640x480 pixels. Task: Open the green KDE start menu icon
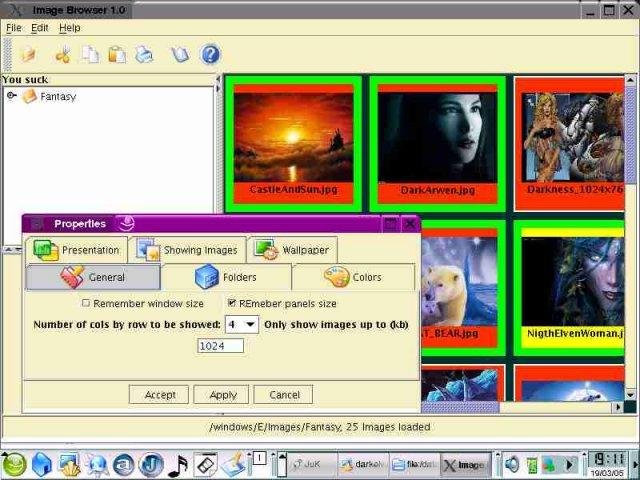[x=15, y=465]
